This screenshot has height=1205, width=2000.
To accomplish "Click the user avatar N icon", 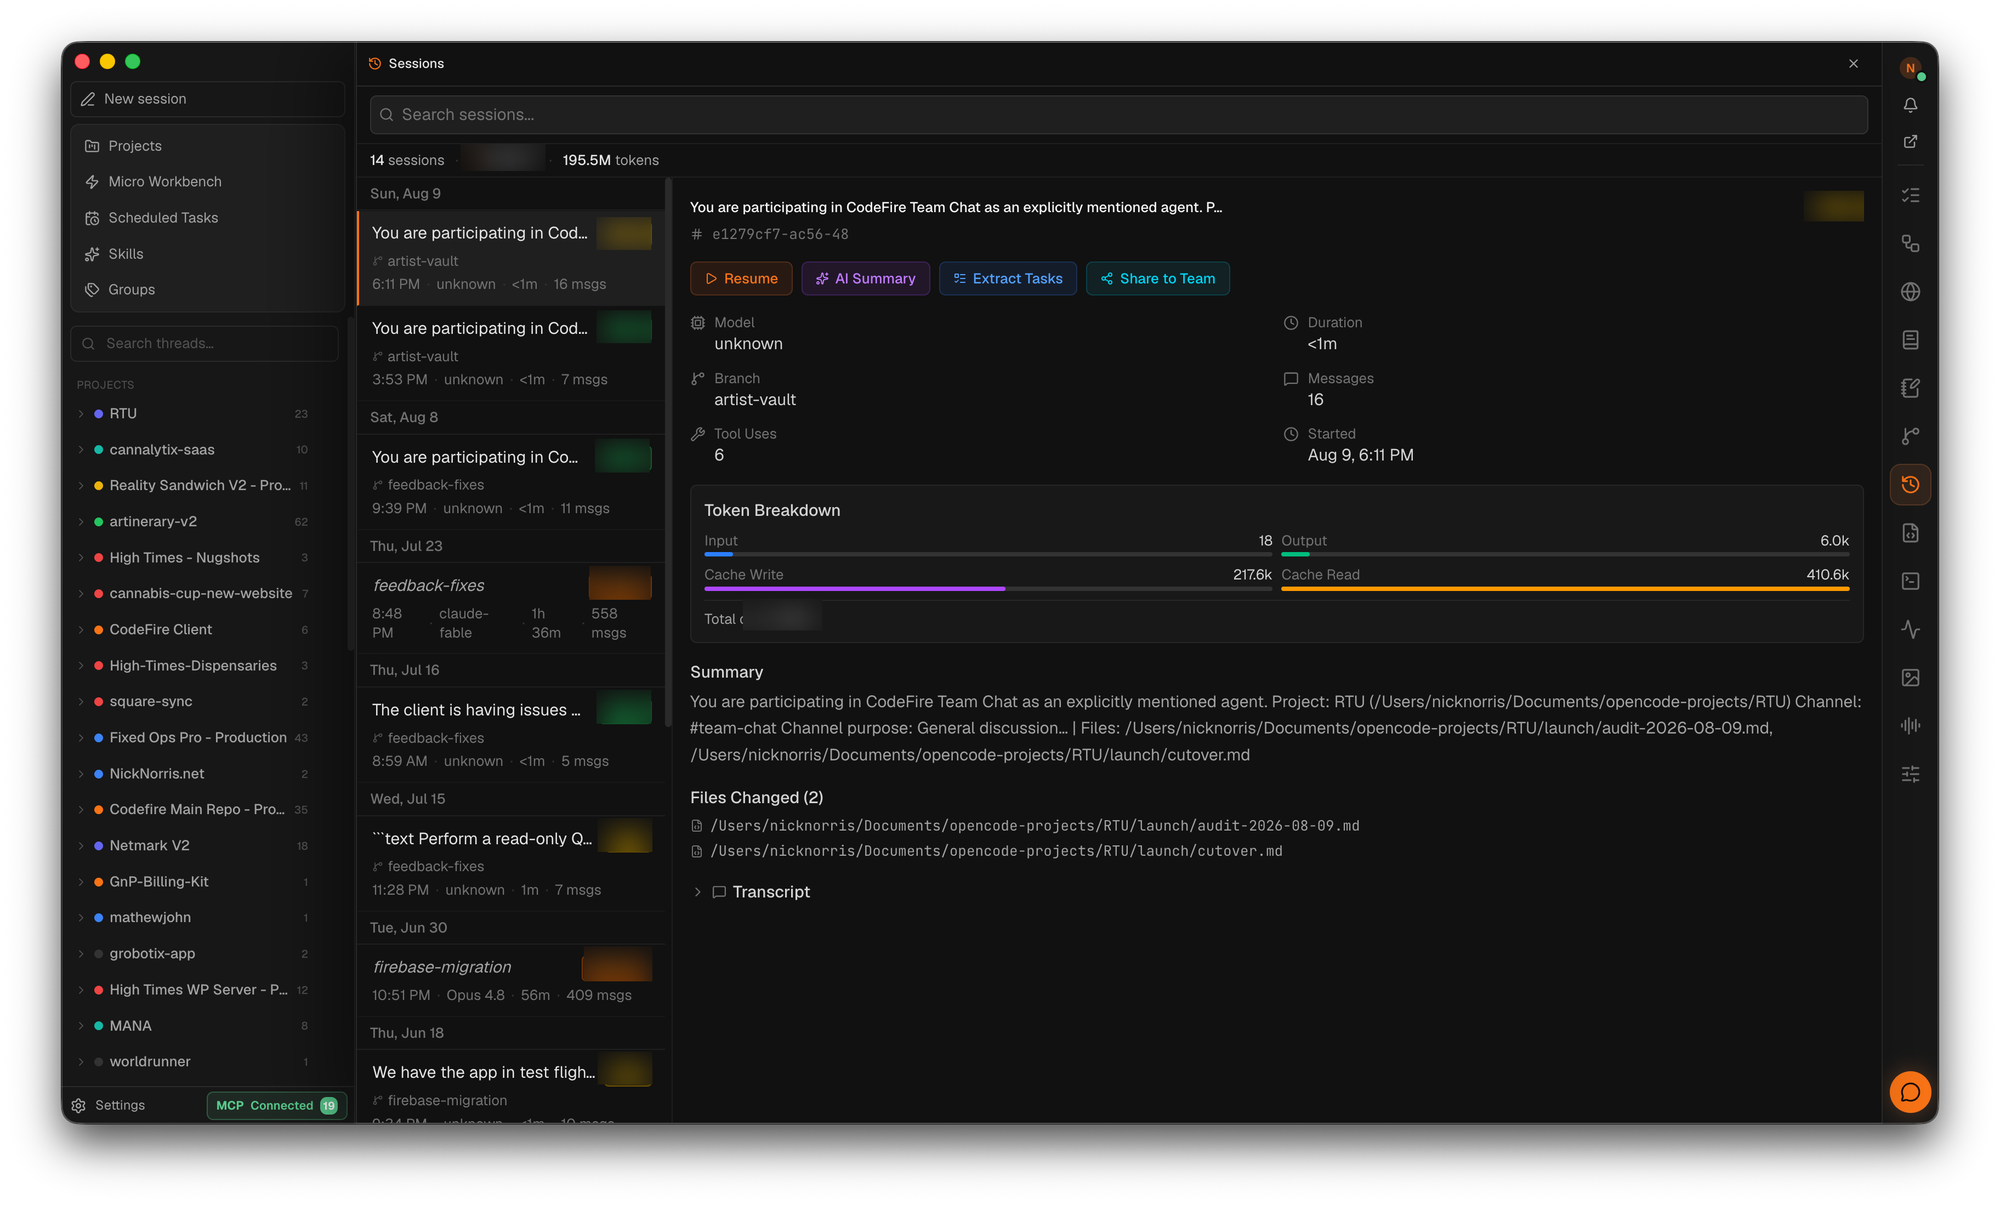I will [1910, 68].
